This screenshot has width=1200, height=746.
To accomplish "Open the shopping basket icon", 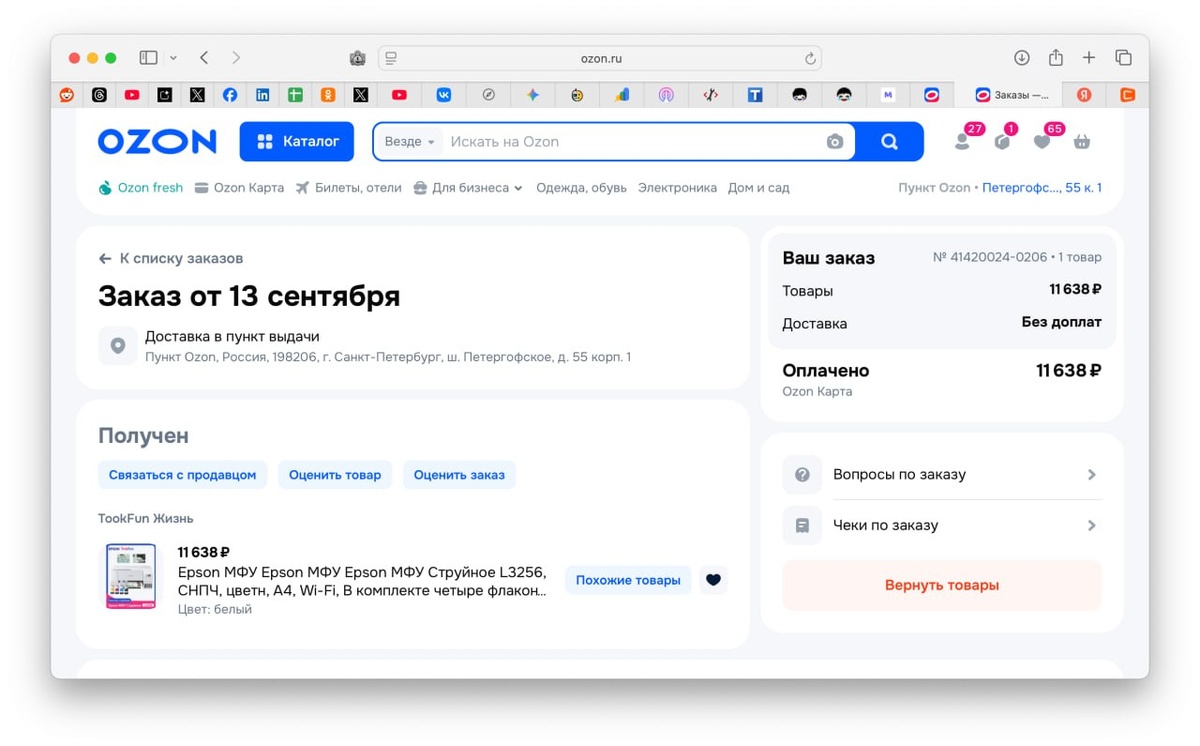I will tap(1082, 142).
